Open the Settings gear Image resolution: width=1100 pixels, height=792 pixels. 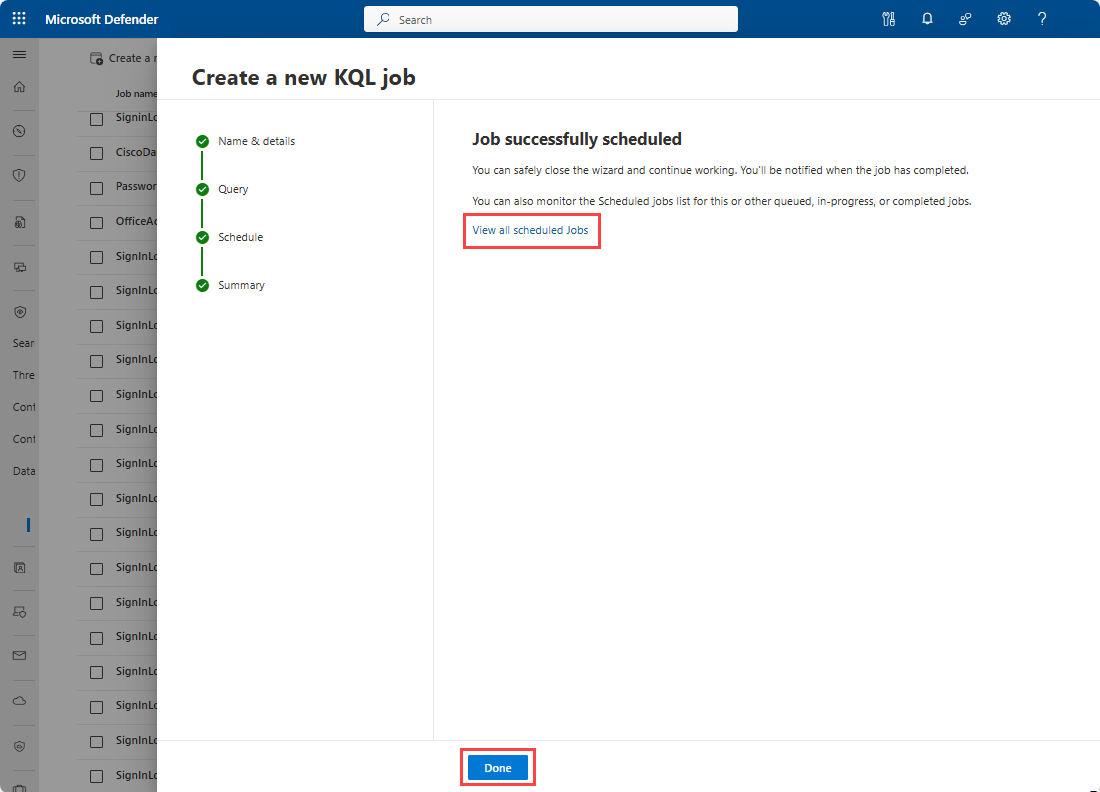pyautogui.click(x=1004, y=19)
